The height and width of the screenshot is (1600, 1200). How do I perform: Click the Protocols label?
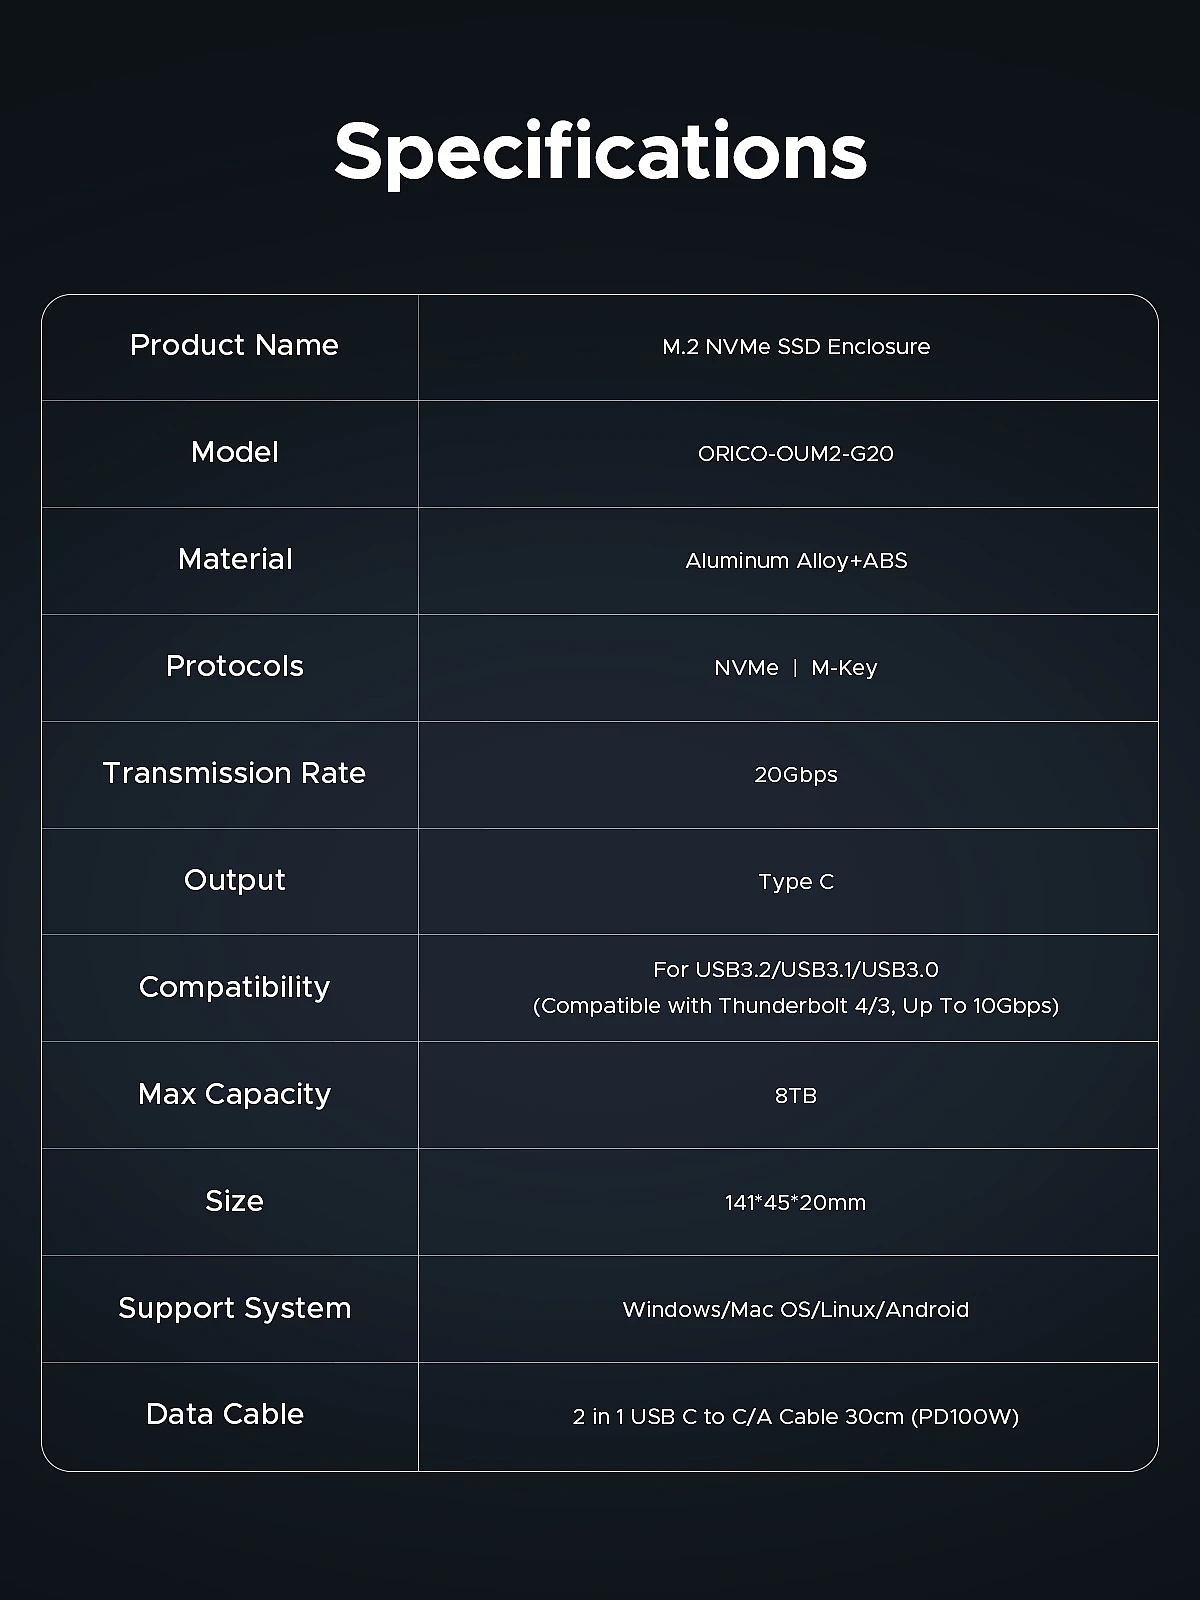(x=234, y=666)
